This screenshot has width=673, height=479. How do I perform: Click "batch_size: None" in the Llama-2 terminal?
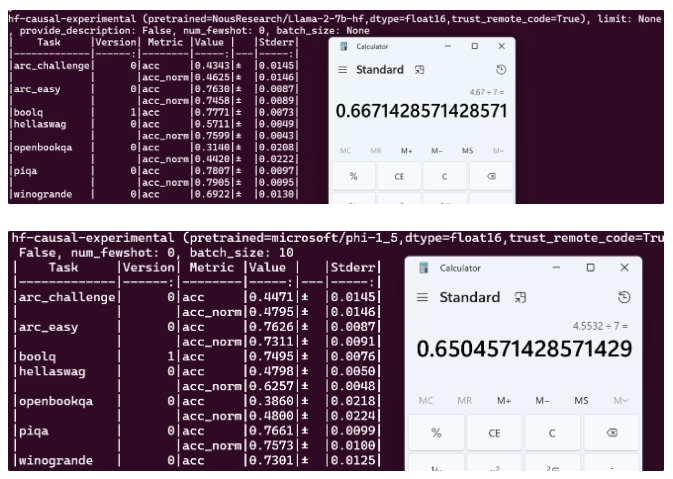[323, 30]
